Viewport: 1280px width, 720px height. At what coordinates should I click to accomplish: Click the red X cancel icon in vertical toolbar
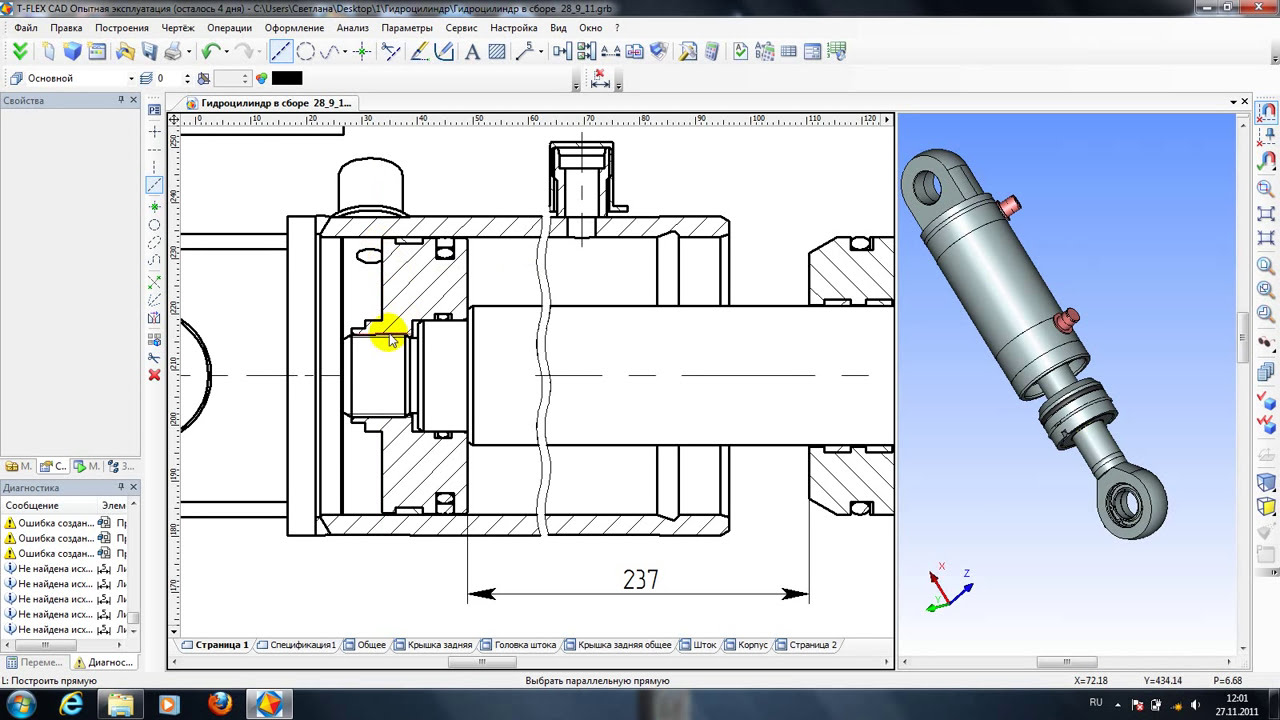click(154, 375)
